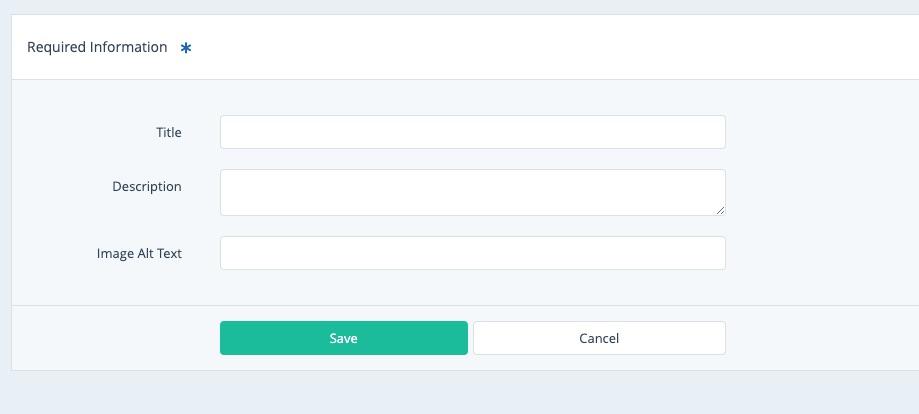The height and width of the screenshot is (414, 919).
Task: Click the white button right of Save
Action: 599,338
